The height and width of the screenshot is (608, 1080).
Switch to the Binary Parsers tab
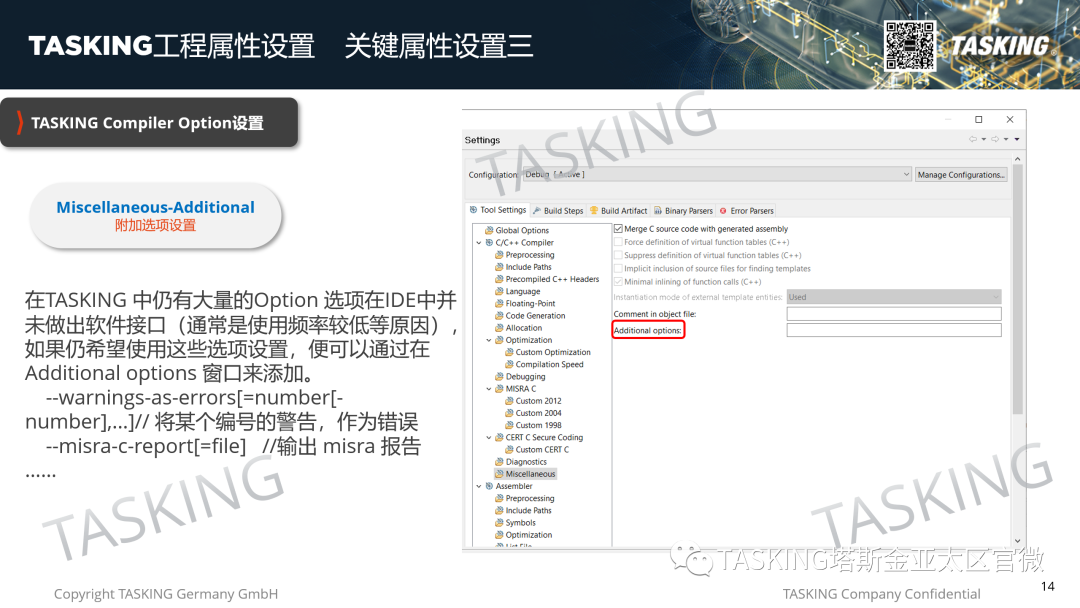click(683, 211)
